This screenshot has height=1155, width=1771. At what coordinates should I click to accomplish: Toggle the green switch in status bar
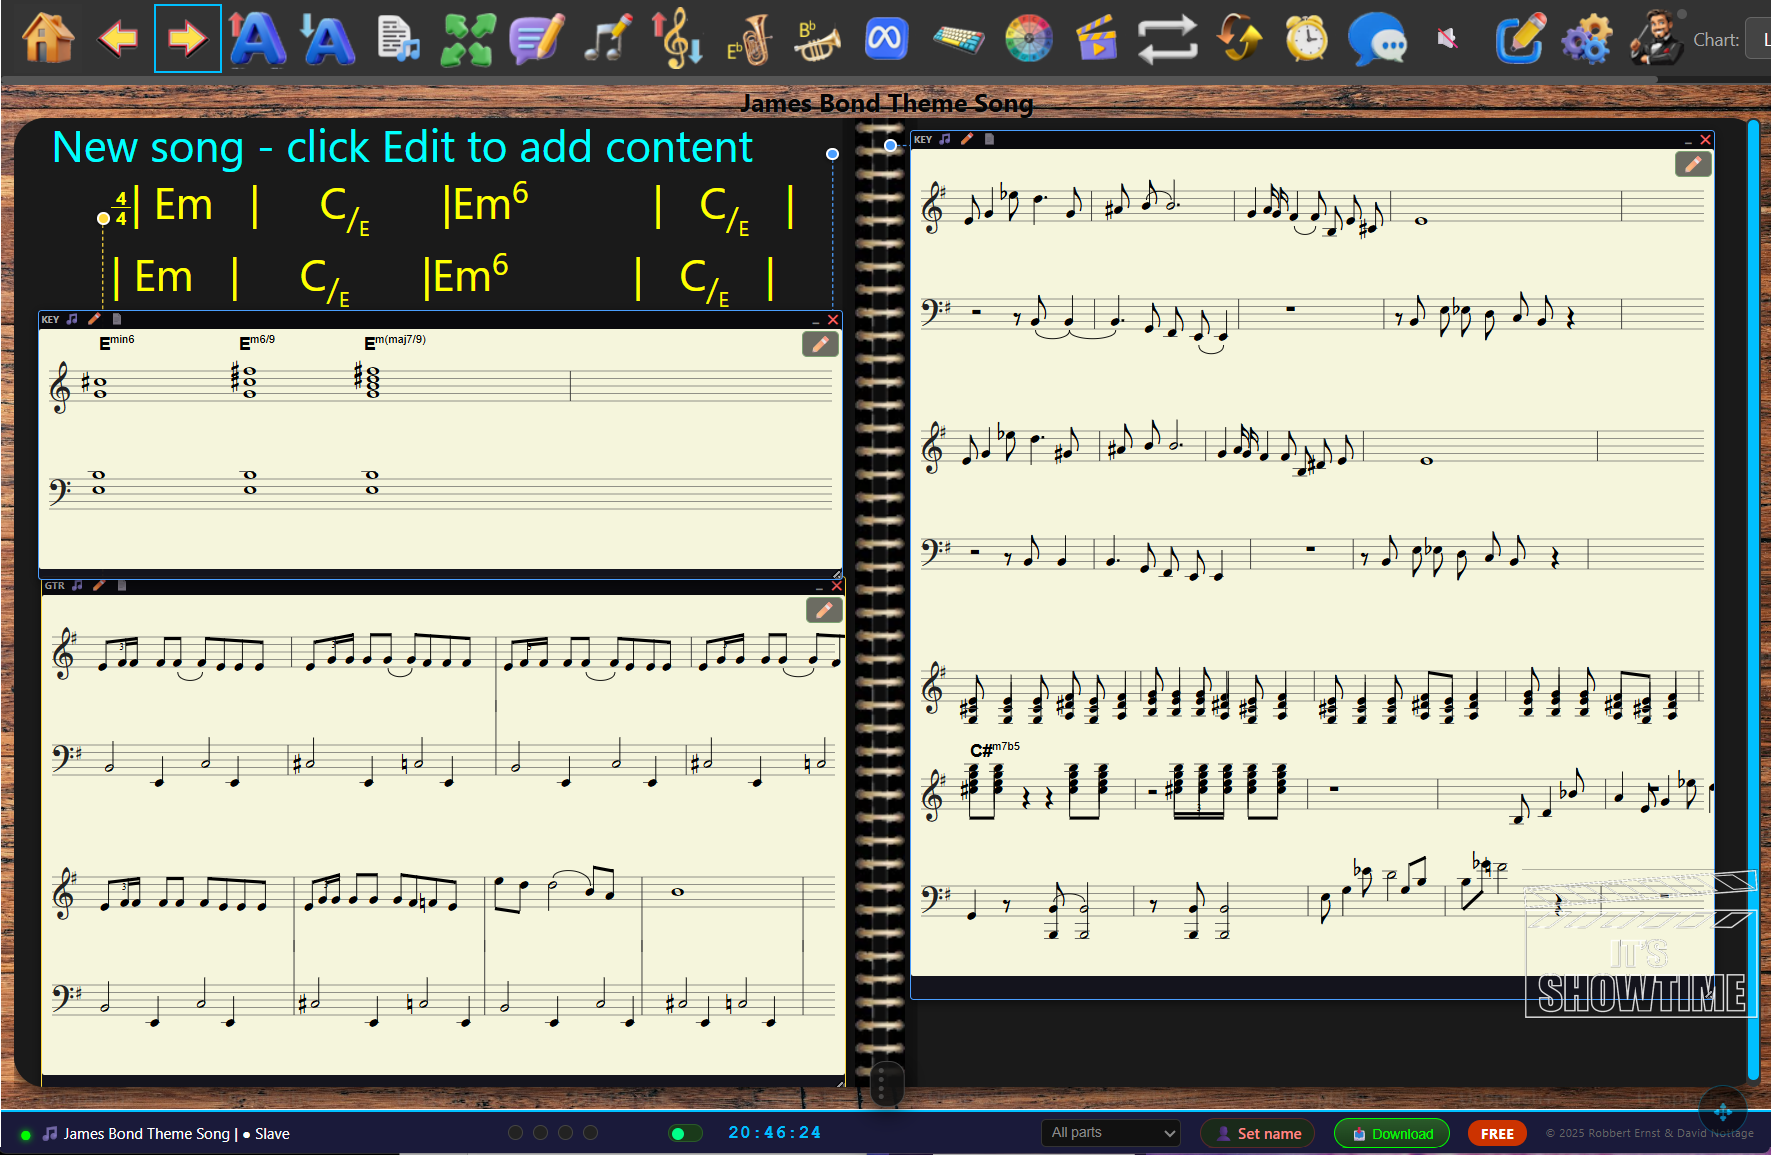click(685, 1133)
